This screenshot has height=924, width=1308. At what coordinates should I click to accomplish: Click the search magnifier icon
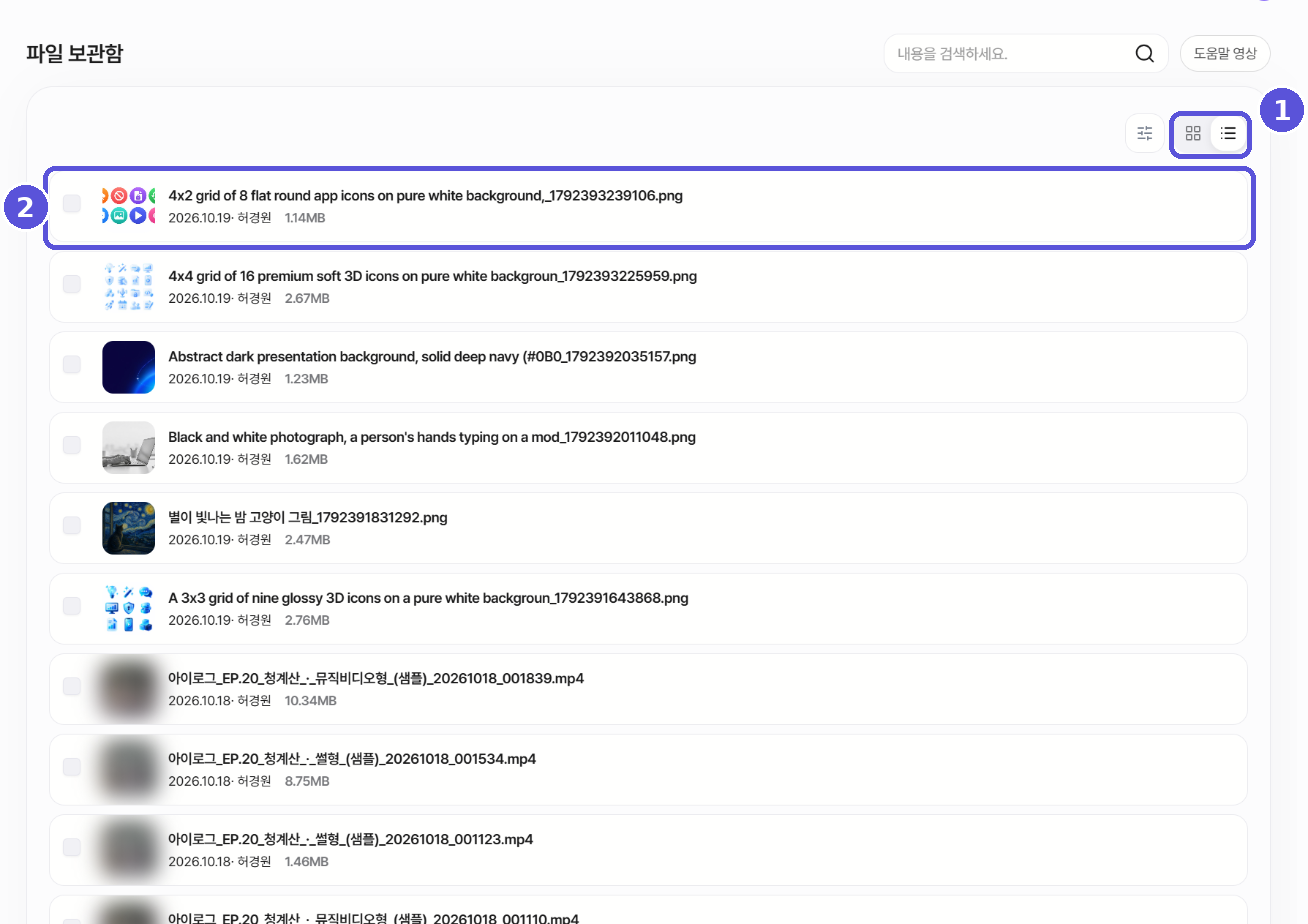pyautogui.click(x=1145, y=53)
